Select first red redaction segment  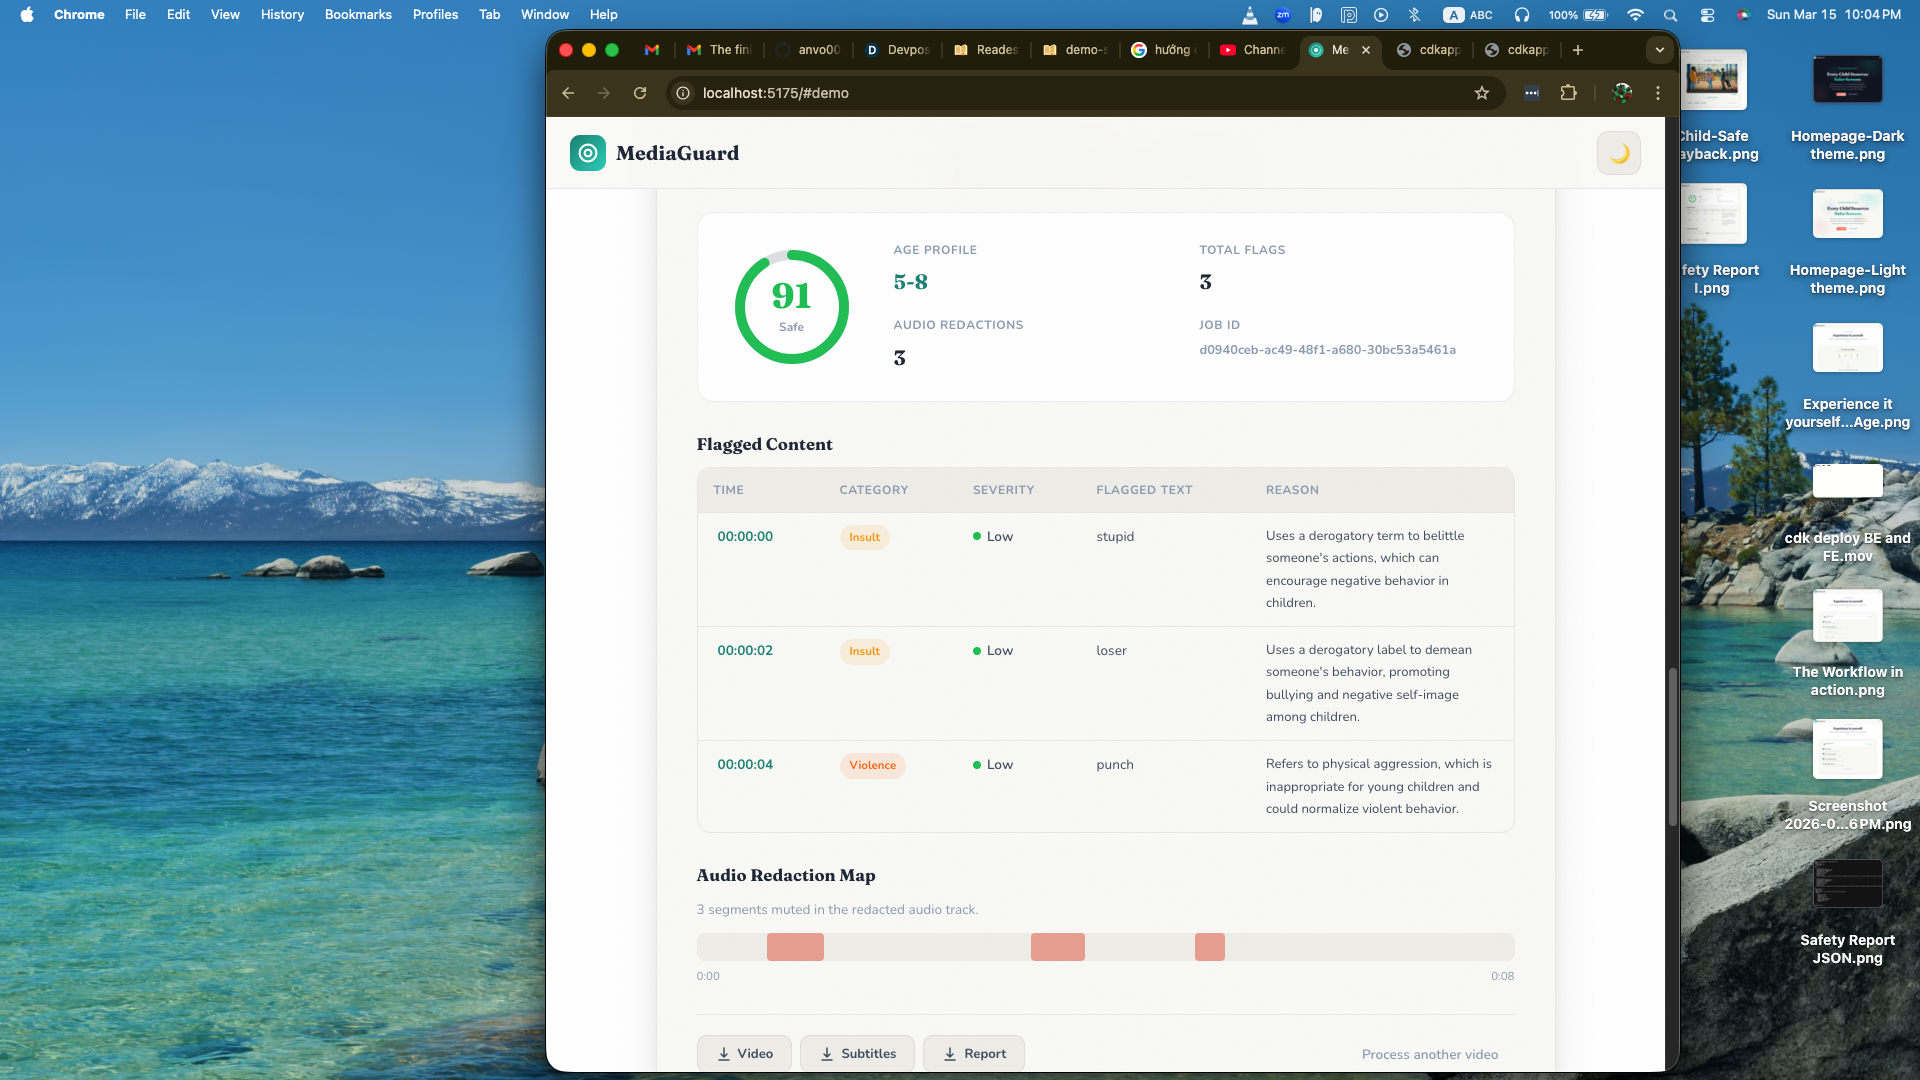click(x=795, y=947)
